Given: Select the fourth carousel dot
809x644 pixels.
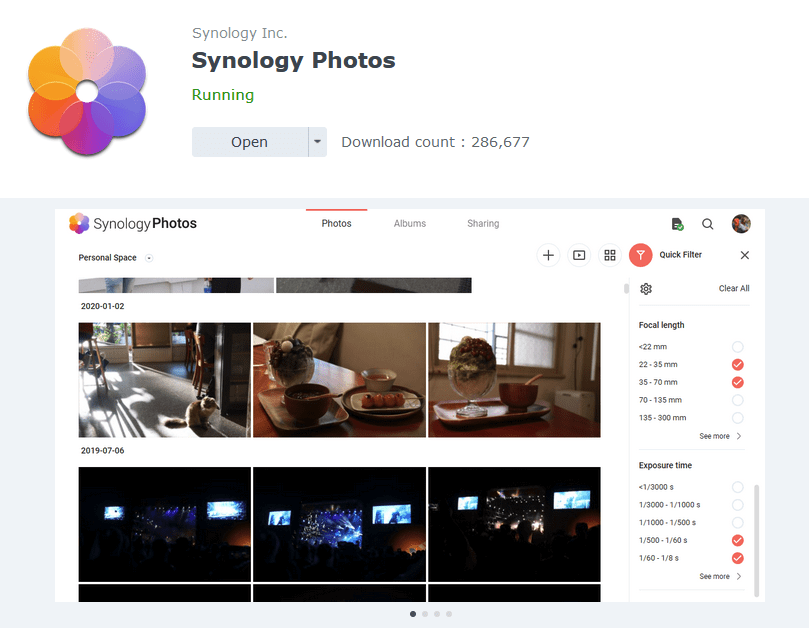Looking at the screenshot, I should point(449,614).
